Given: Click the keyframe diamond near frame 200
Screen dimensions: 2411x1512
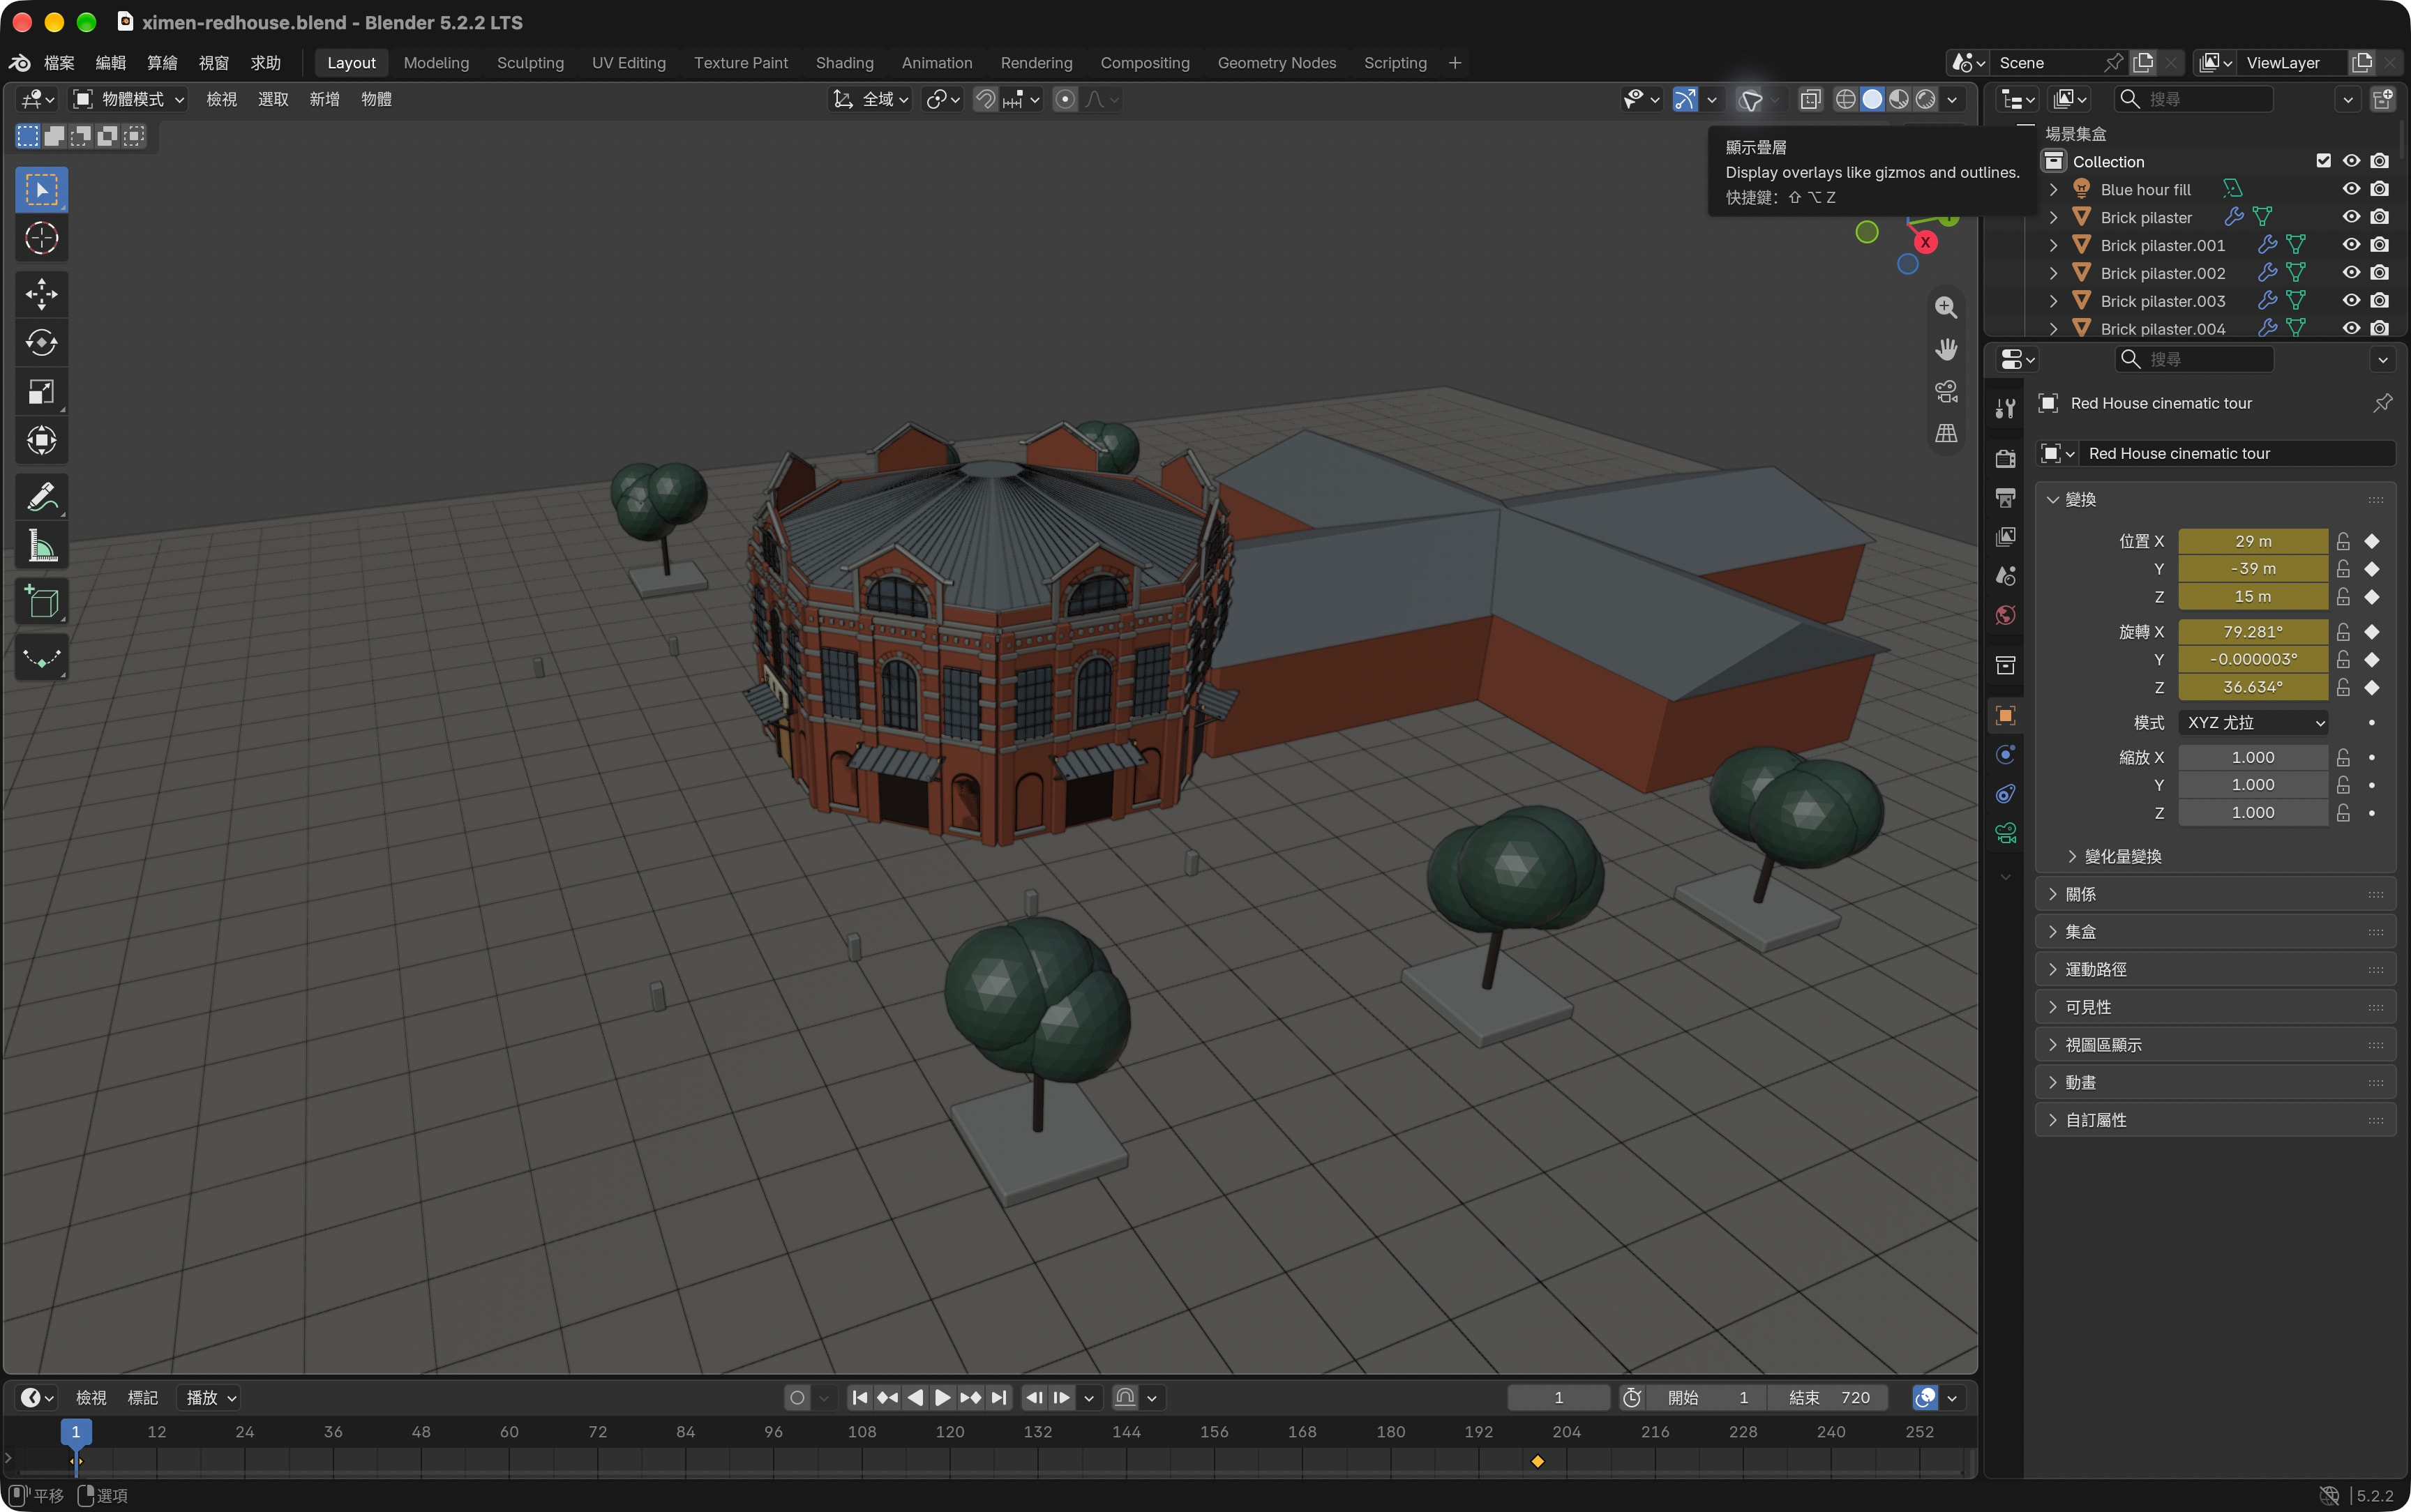Looking at the screenshot, I should 1538,1462.
